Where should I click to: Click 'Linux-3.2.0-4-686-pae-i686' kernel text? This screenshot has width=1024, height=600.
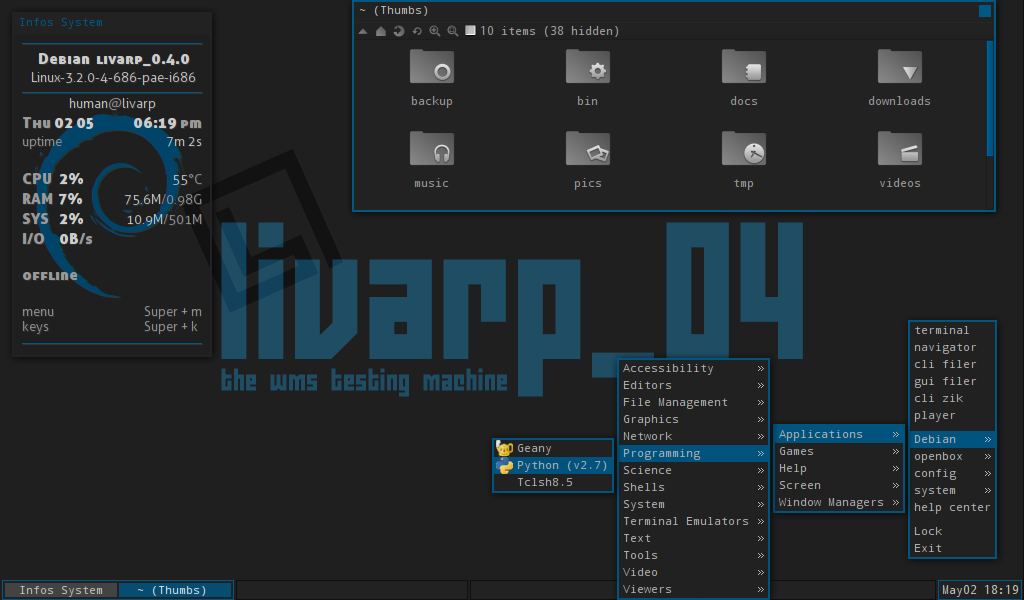(113, 77)
